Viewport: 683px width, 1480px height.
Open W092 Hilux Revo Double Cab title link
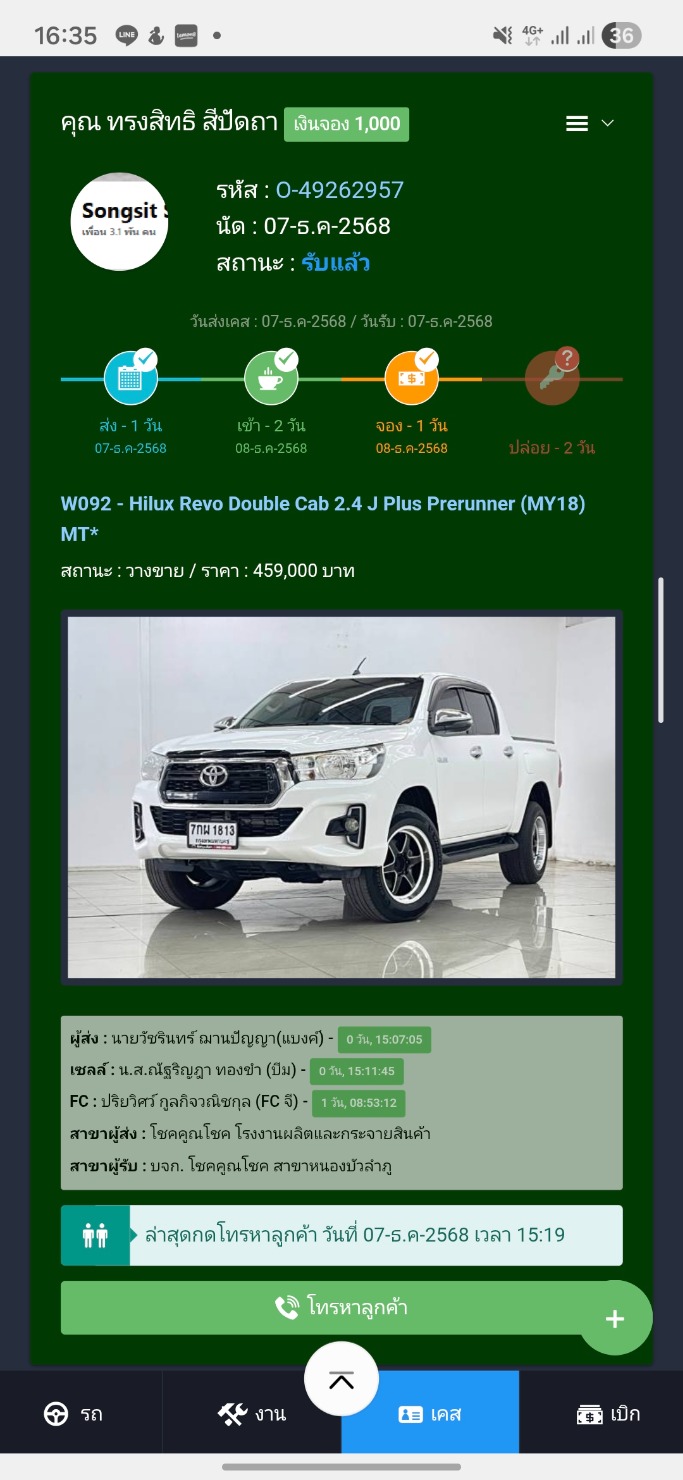(x=323, y=519)
